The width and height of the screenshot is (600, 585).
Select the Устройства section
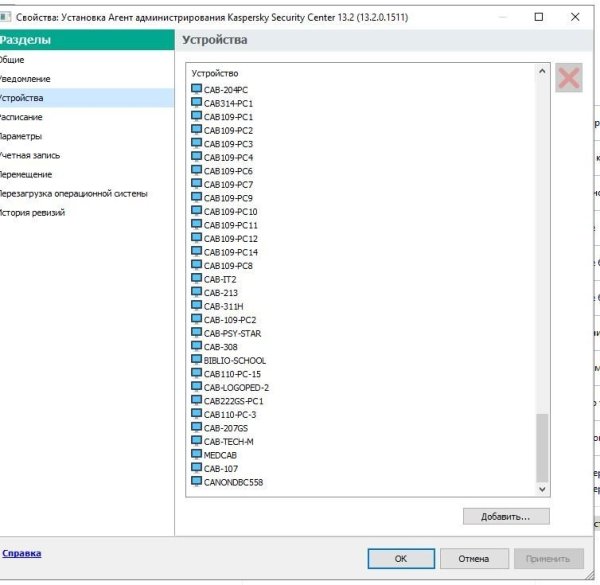[x=87, y=98]
